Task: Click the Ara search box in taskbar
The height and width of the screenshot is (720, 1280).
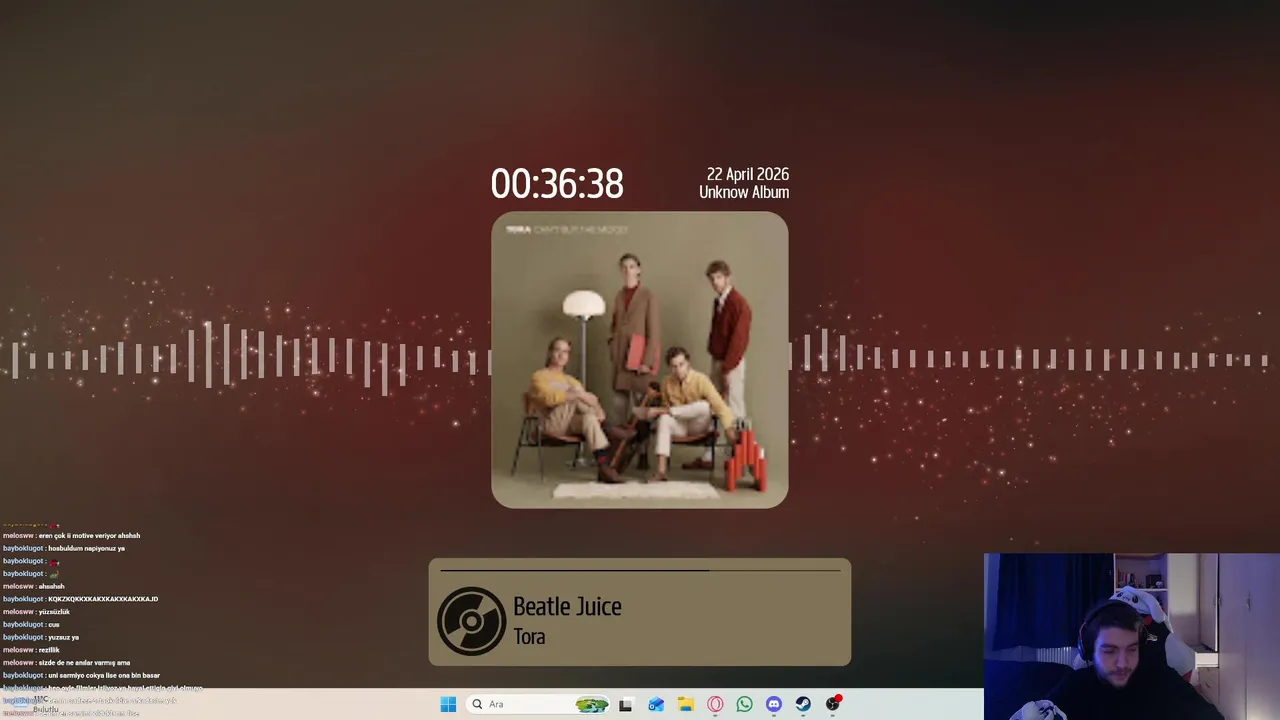Action: click(538, 704)
